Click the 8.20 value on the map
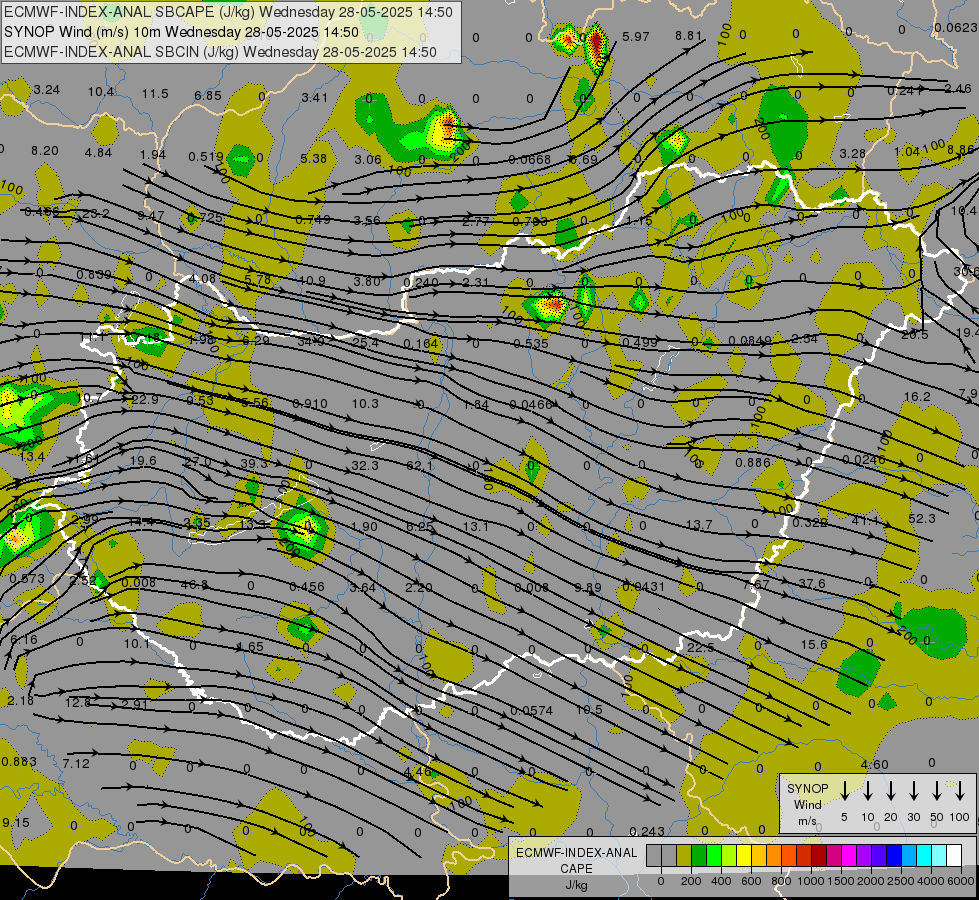Viewport: 979px width, 900px height. [x=44, y=151]
